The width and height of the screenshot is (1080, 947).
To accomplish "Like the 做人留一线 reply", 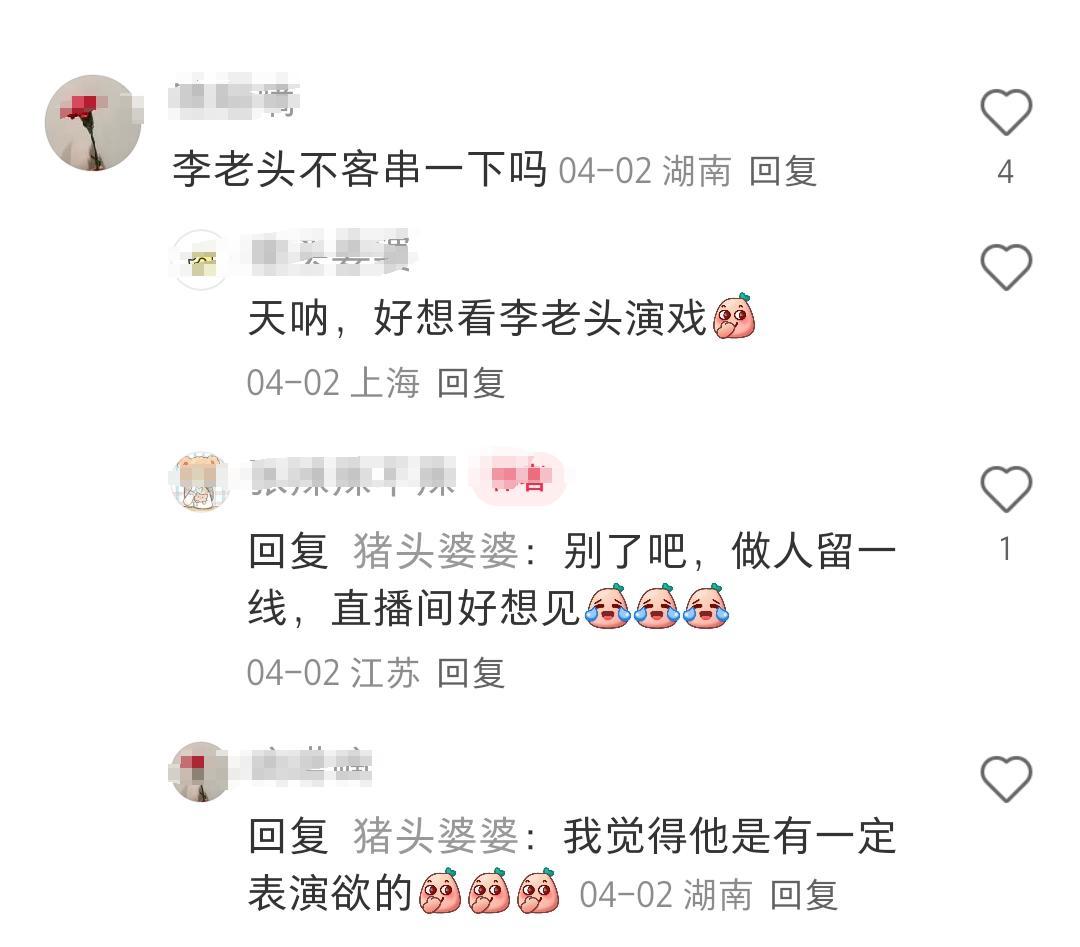I will pyautogui.click(x=1006, y=489).
